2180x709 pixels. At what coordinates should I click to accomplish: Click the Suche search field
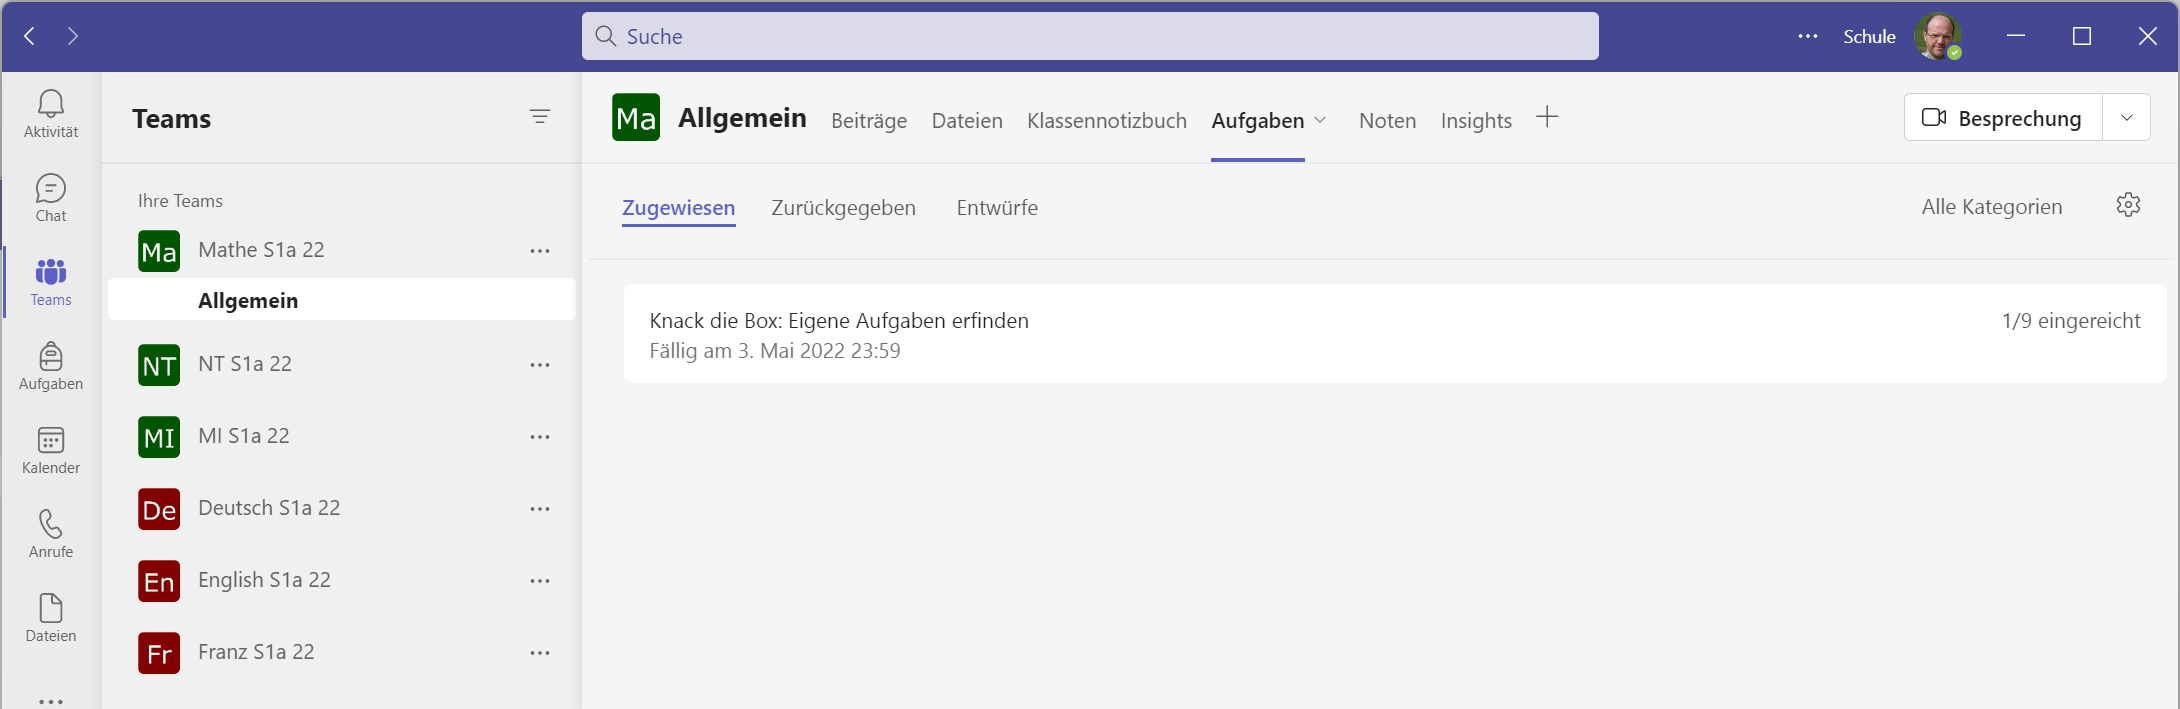click(1090, 36)
